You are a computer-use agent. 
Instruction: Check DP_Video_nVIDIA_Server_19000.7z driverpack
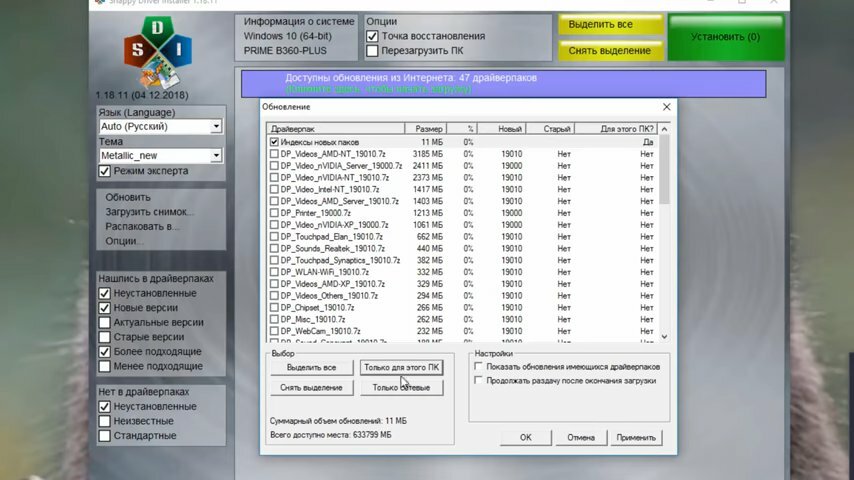coord(274,166)
